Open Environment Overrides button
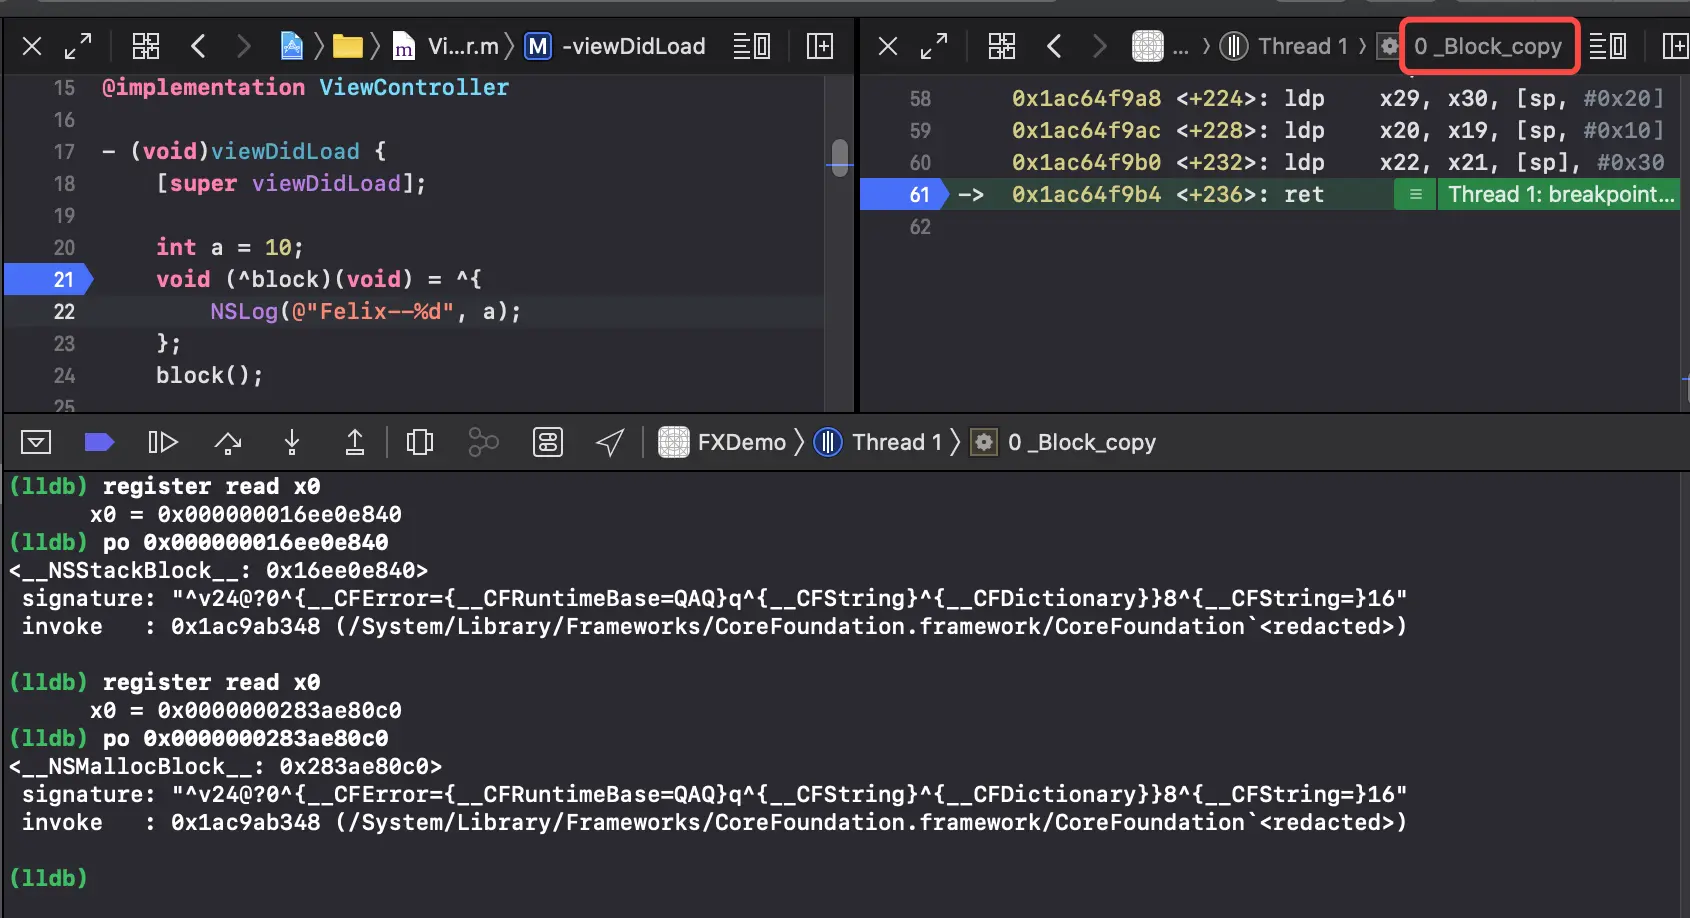1690x918 pixels. pos(548,442)
